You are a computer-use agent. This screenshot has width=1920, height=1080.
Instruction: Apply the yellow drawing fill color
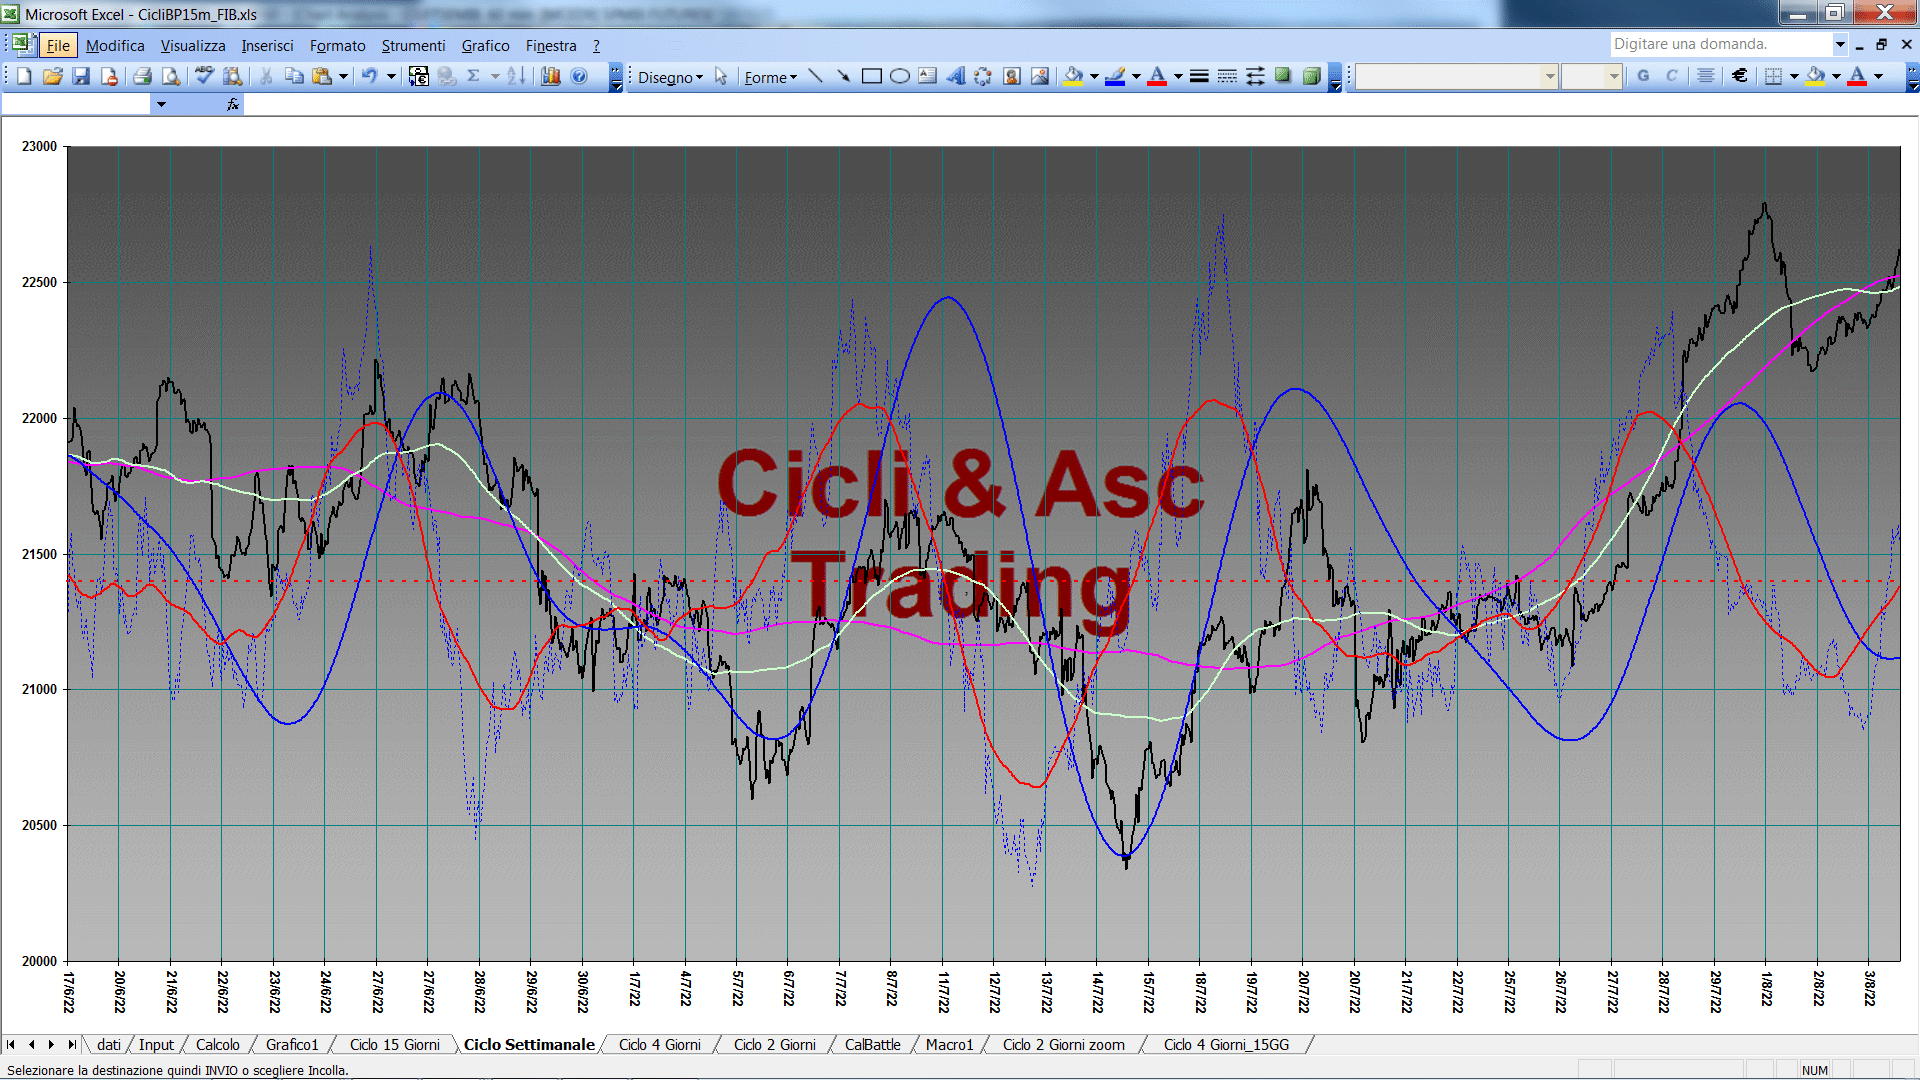pyautogui.click(x=1074, y=76)
